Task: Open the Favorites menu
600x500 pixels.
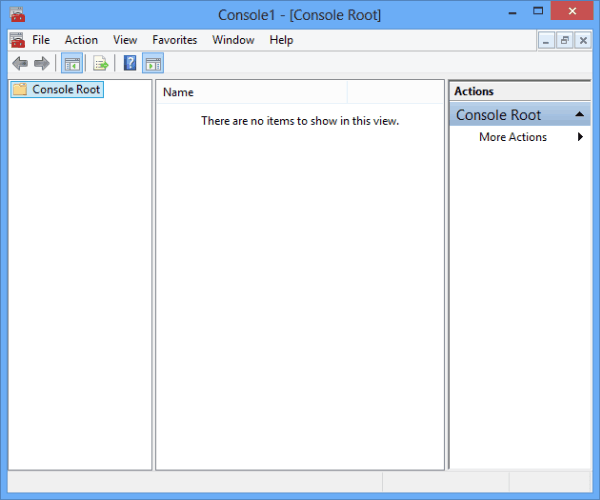Action: [x=174, y=40]
